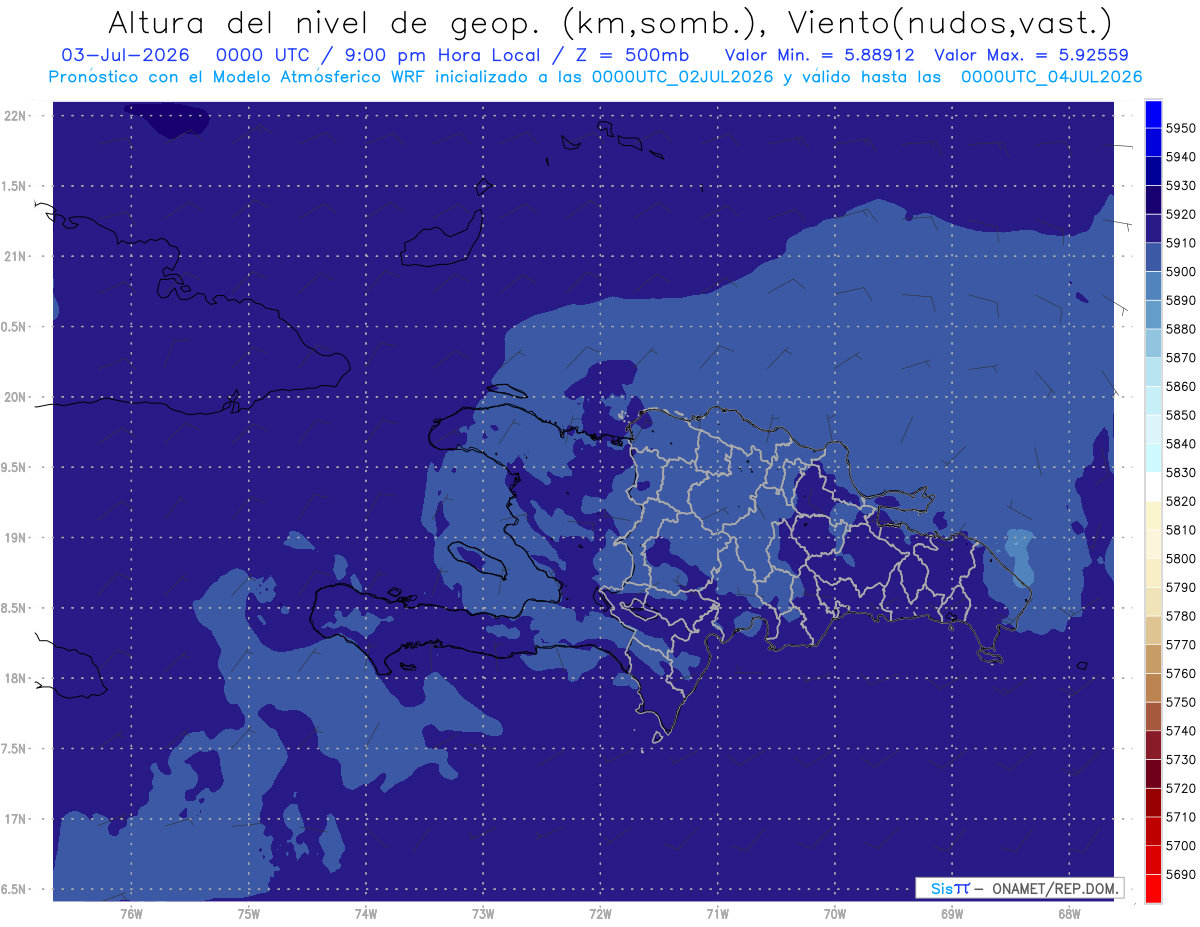Click the '6.5N' latitude label
Viewport: 1200px width, 927px height.
click(x=15, y=890)
